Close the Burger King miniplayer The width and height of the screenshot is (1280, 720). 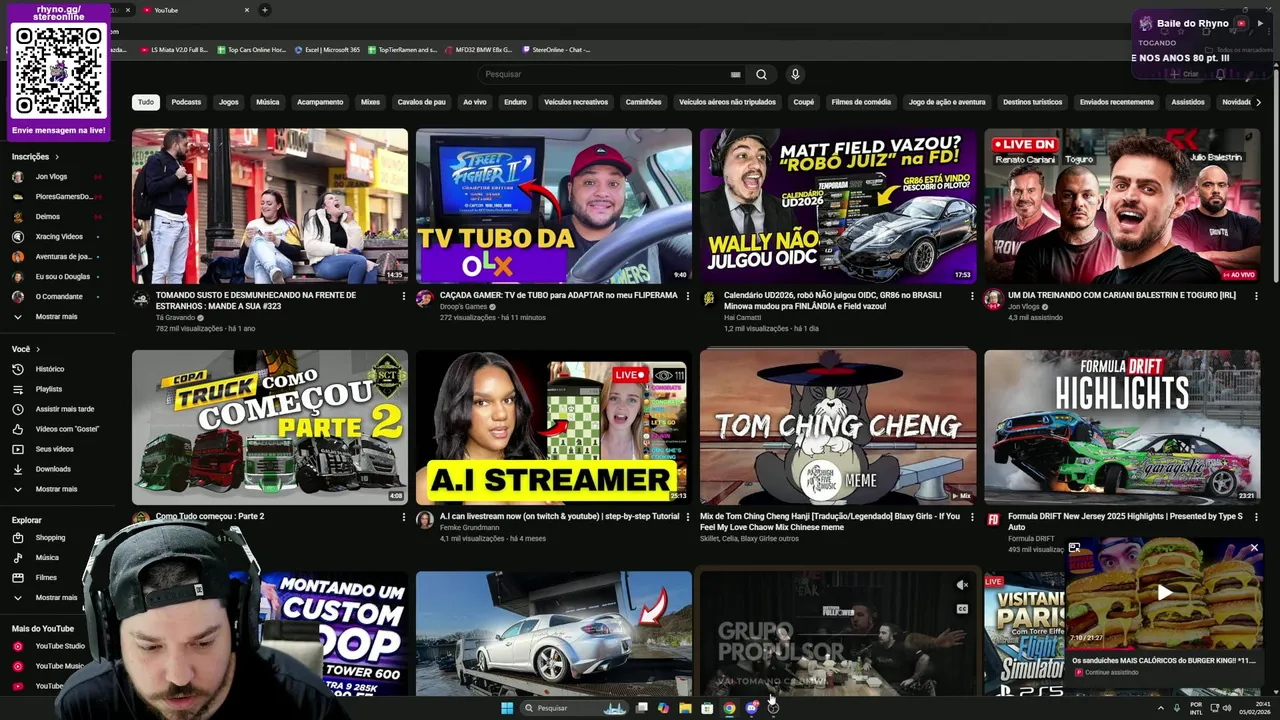1254,548
